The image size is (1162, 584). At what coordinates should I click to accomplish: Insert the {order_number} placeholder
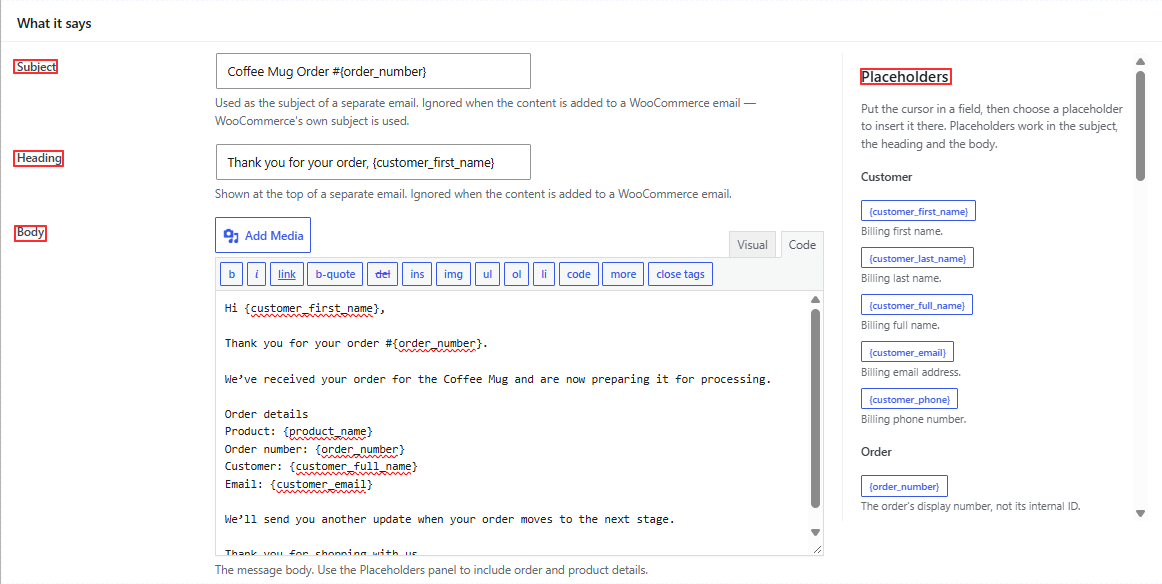(904, 486)
